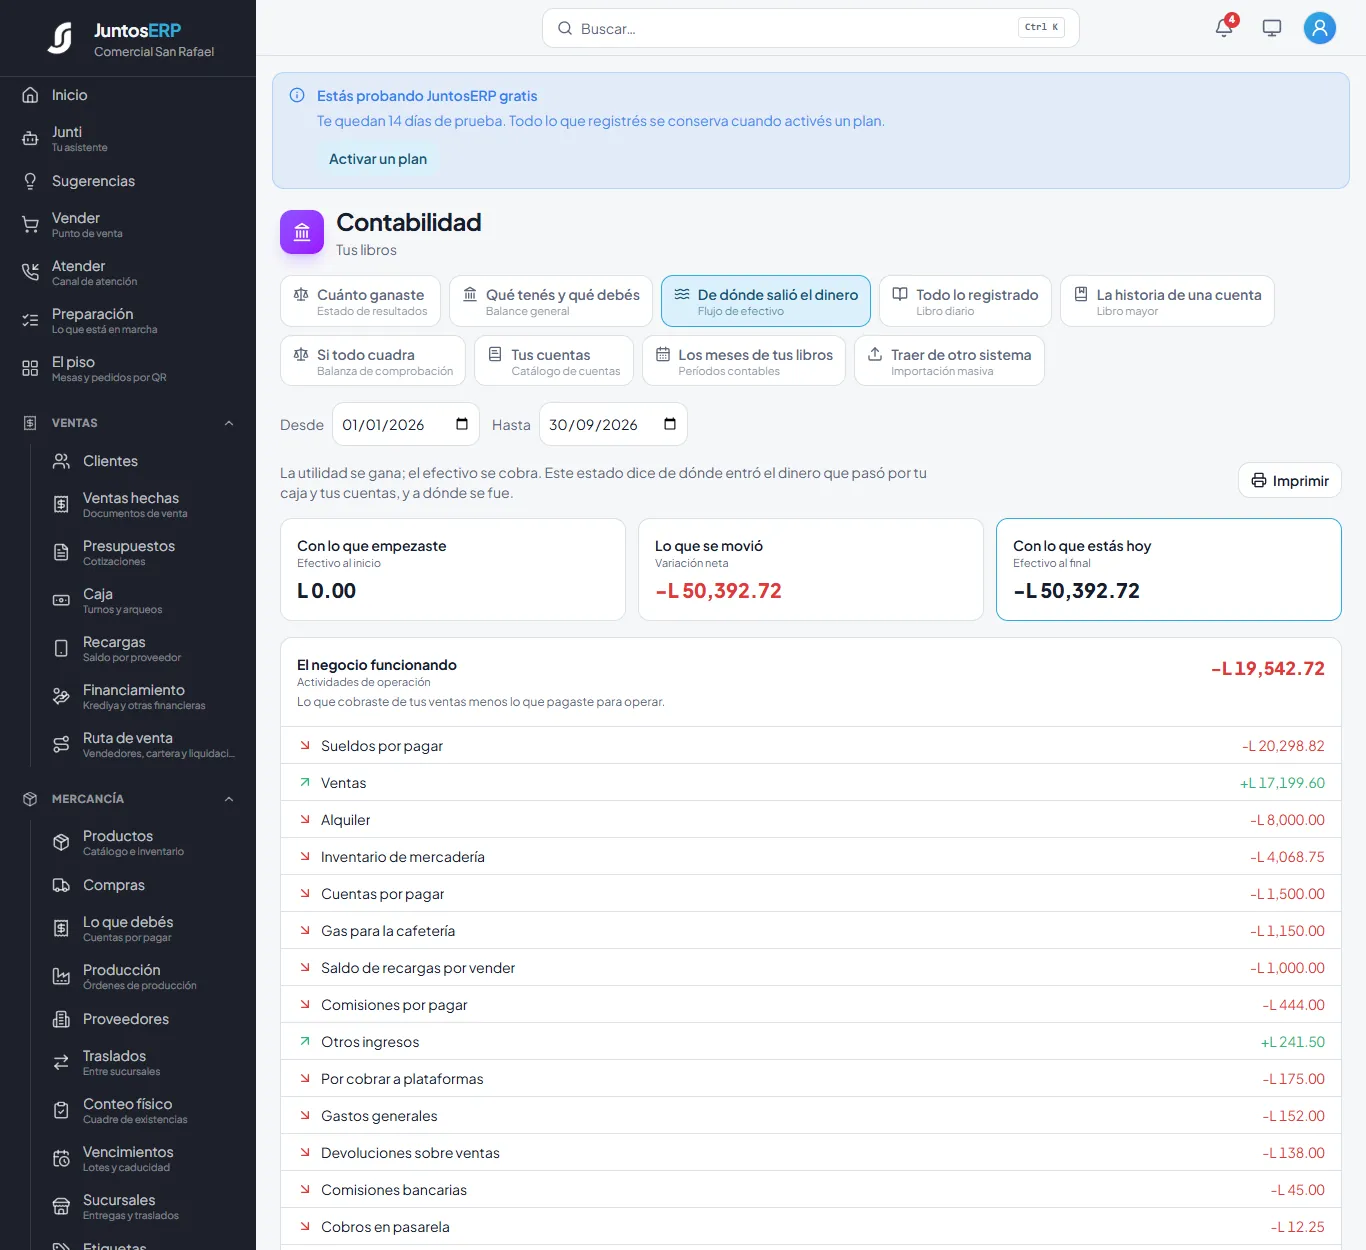This screenshot has height=1250, width=1366.
Task: Open La historia de una cuenta tab
Action: point(1167,301)
